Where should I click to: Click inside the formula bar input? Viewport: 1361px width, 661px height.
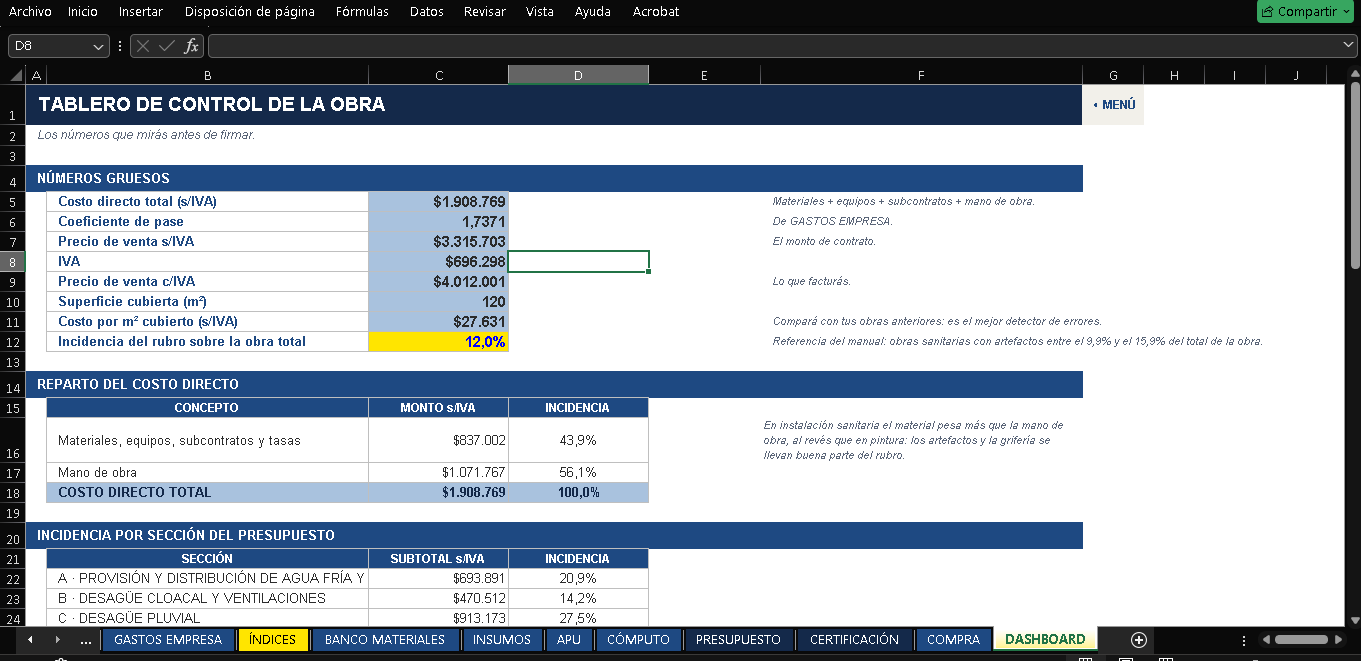775,46
